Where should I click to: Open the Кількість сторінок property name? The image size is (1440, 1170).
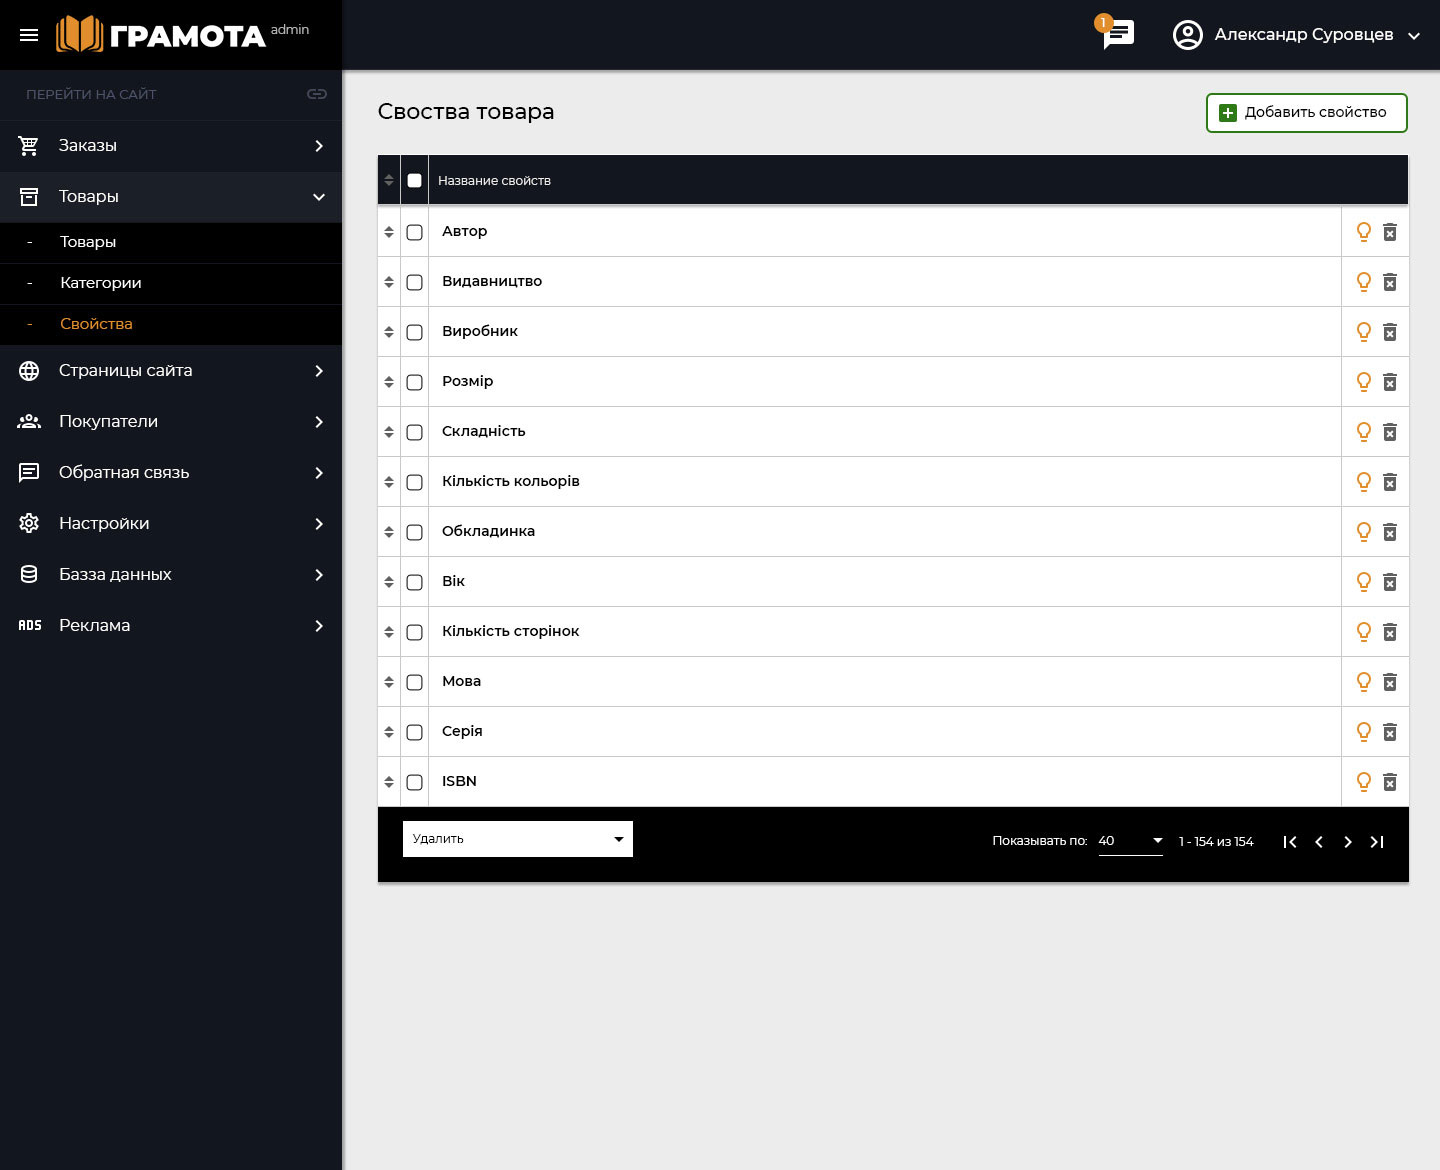point(511,631)
